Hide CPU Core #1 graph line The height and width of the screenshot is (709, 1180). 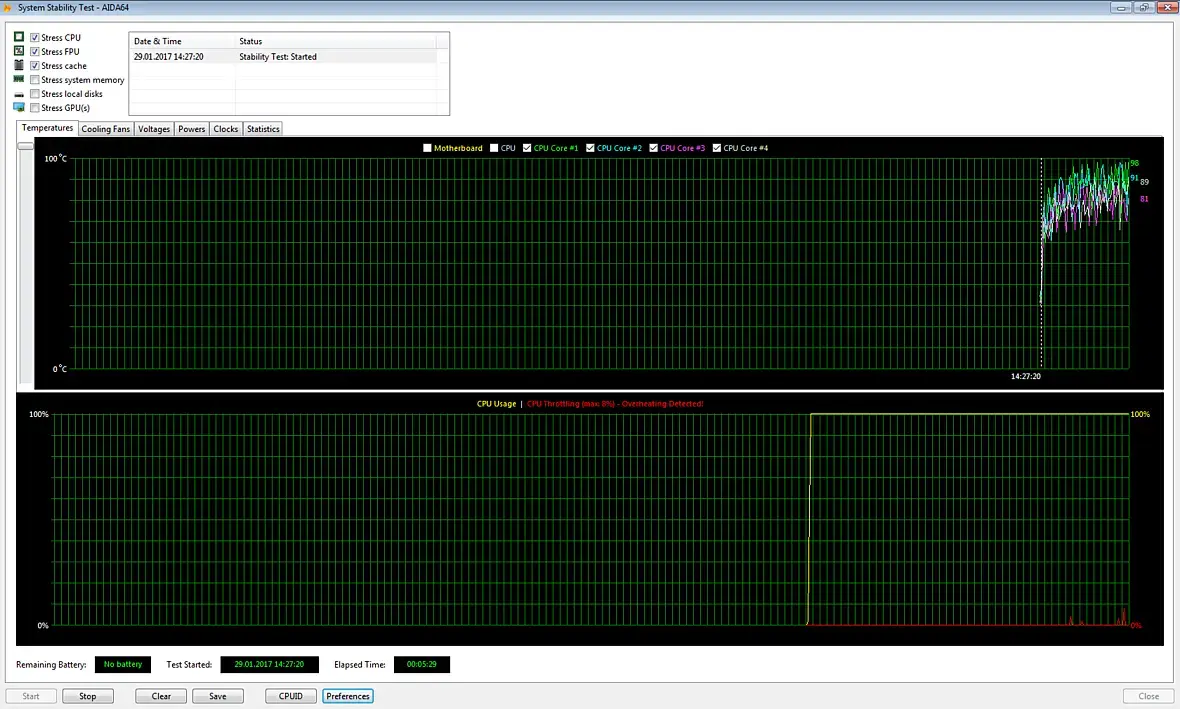[x=527, y=148]
